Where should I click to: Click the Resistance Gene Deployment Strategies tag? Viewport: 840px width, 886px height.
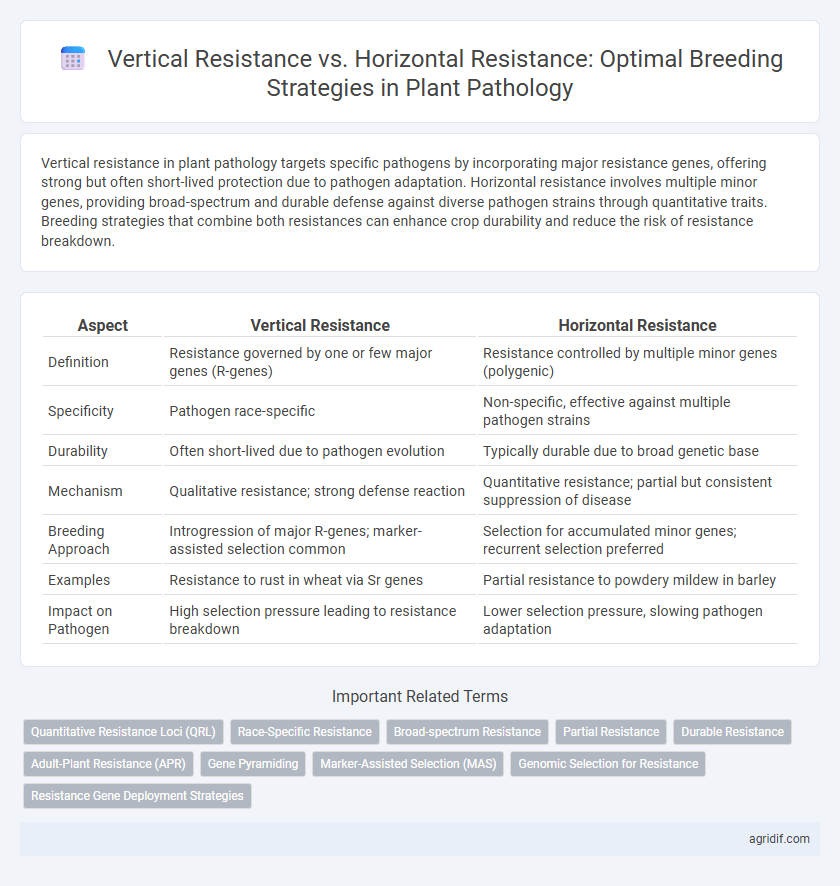[x=137, y=796]
